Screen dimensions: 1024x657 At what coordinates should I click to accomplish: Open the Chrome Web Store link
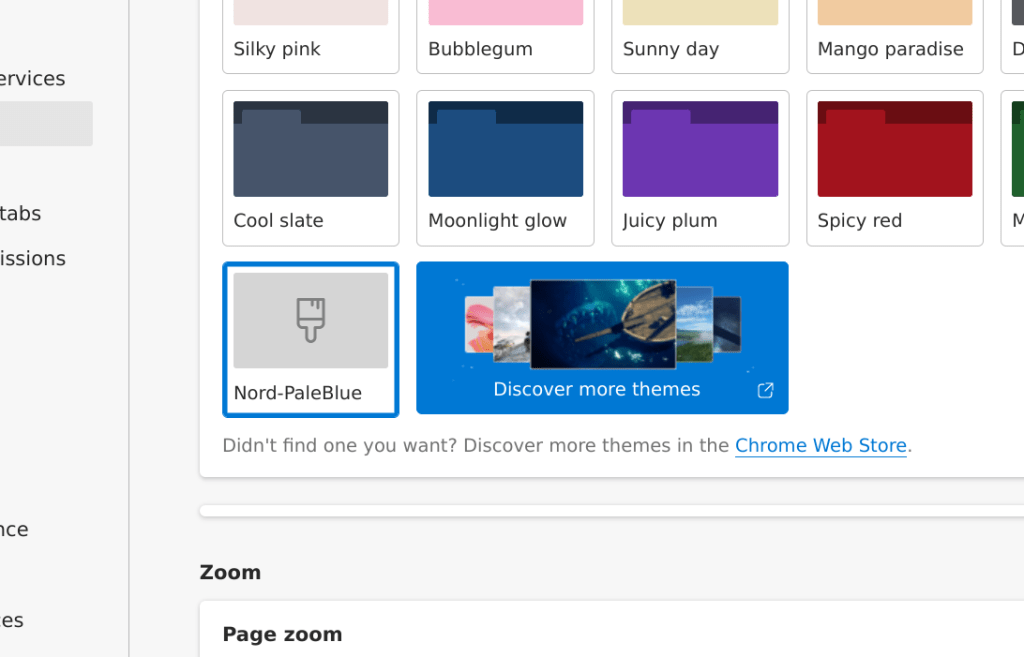tap(820, 445)
